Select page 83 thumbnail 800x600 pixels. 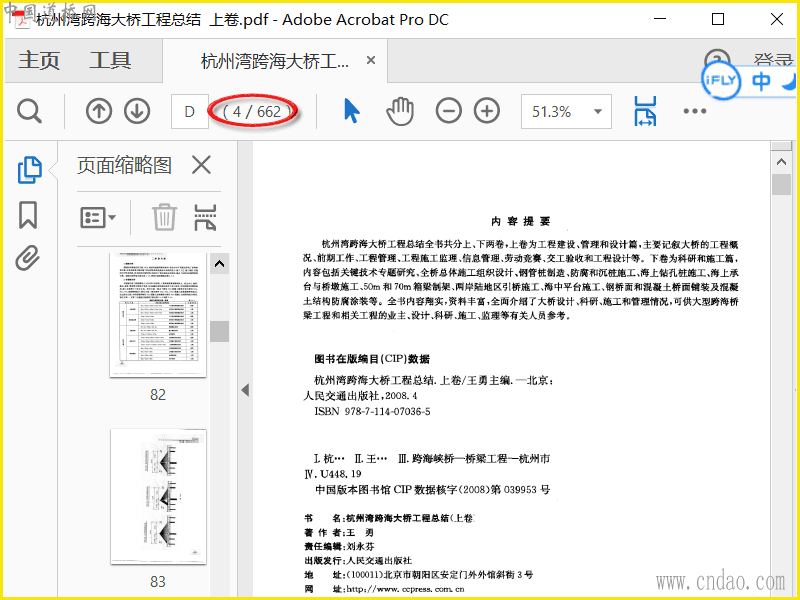tap(158, 497)
